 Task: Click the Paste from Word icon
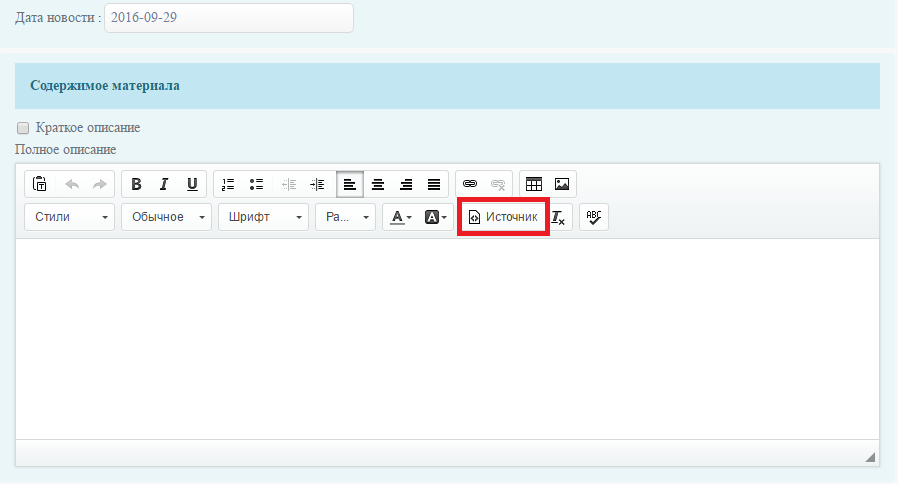40,184
